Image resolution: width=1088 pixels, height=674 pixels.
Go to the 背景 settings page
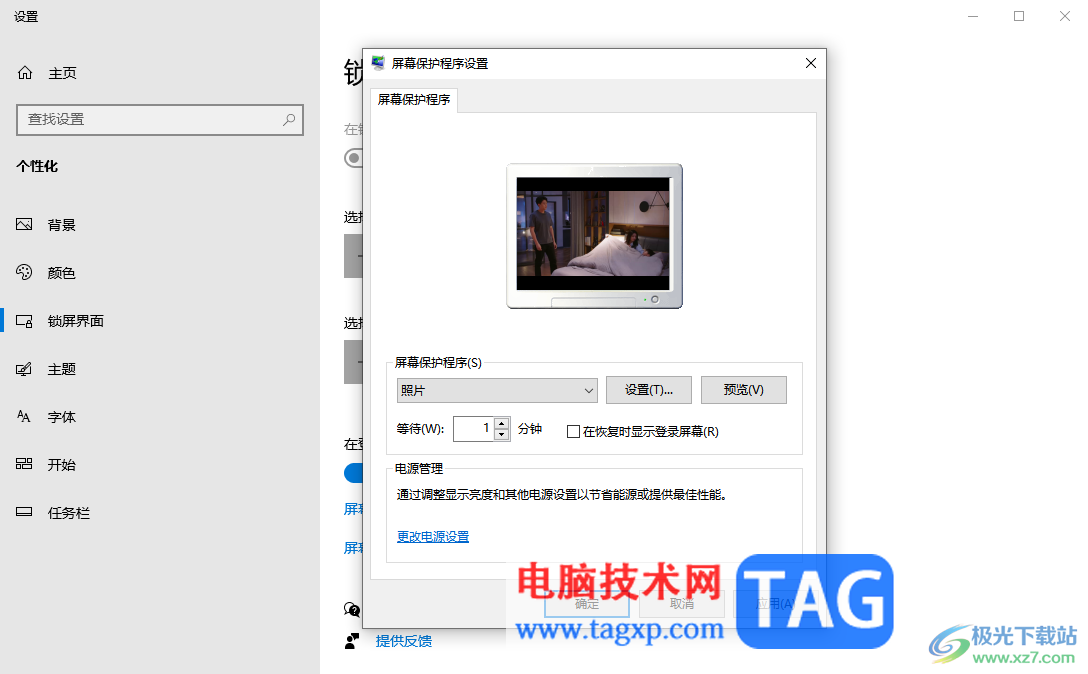point(62,225)
